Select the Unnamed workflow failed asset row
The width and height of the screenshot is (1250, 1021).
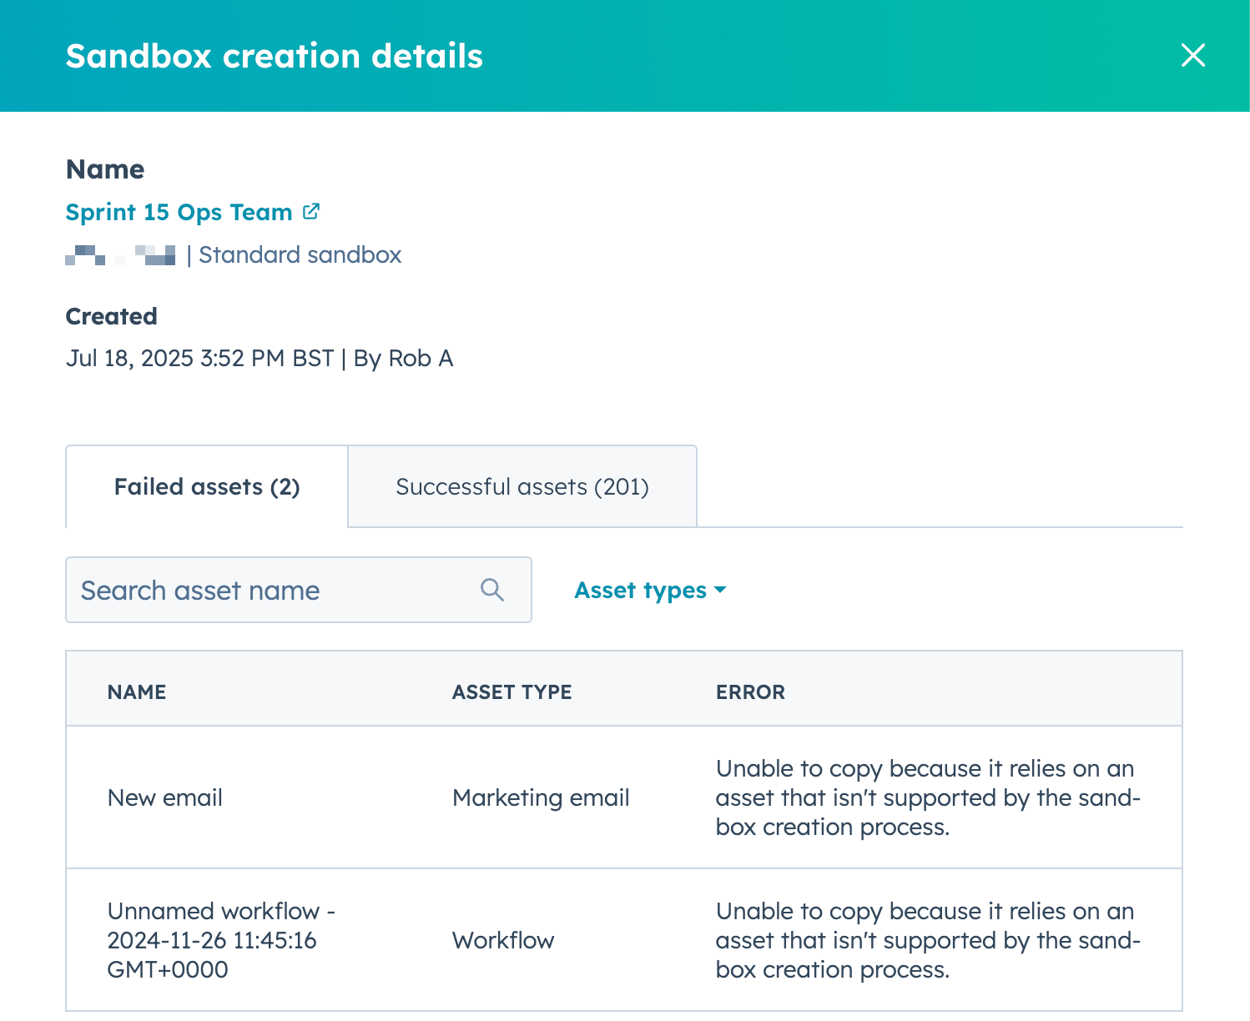[400, 940]
